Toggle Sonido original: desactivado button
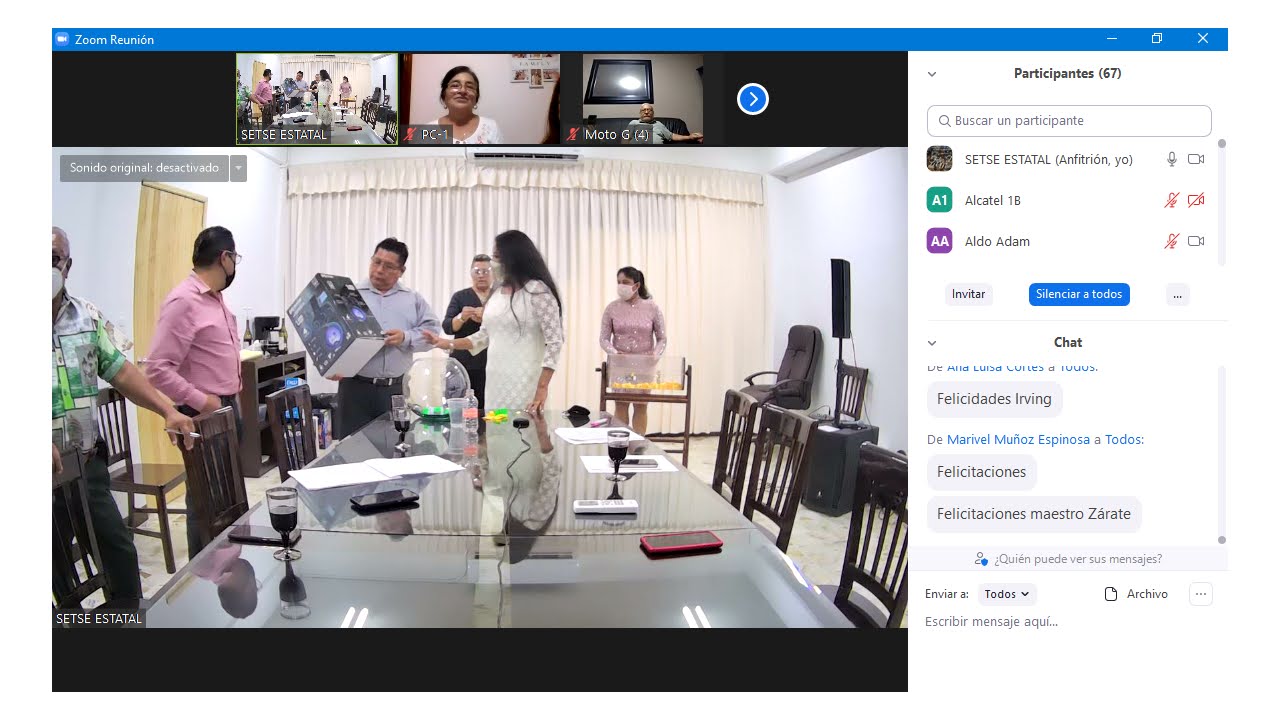This screenshot has height=720, width=1280. tap(144, 168)
